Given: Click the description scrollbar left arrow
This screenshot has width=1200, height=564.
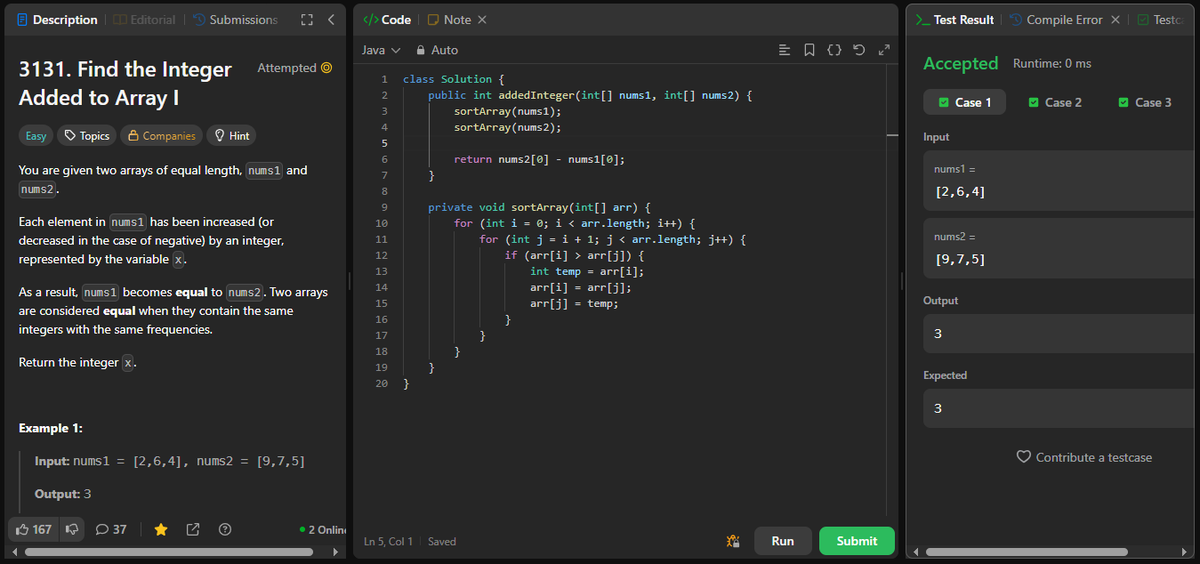Looking at the screenshot, I should pyautogui.click(x=14, y=552).
